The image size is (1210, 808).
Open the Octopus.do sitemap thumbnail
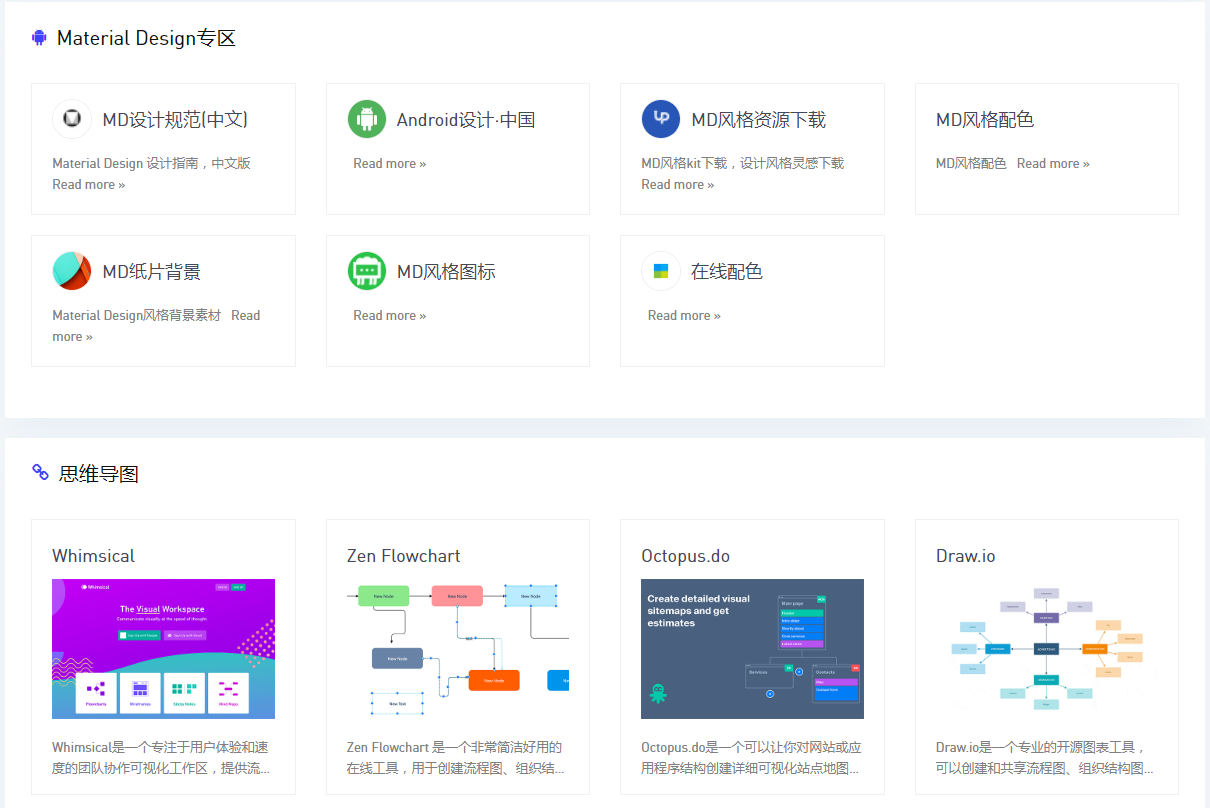pos(752,648)
